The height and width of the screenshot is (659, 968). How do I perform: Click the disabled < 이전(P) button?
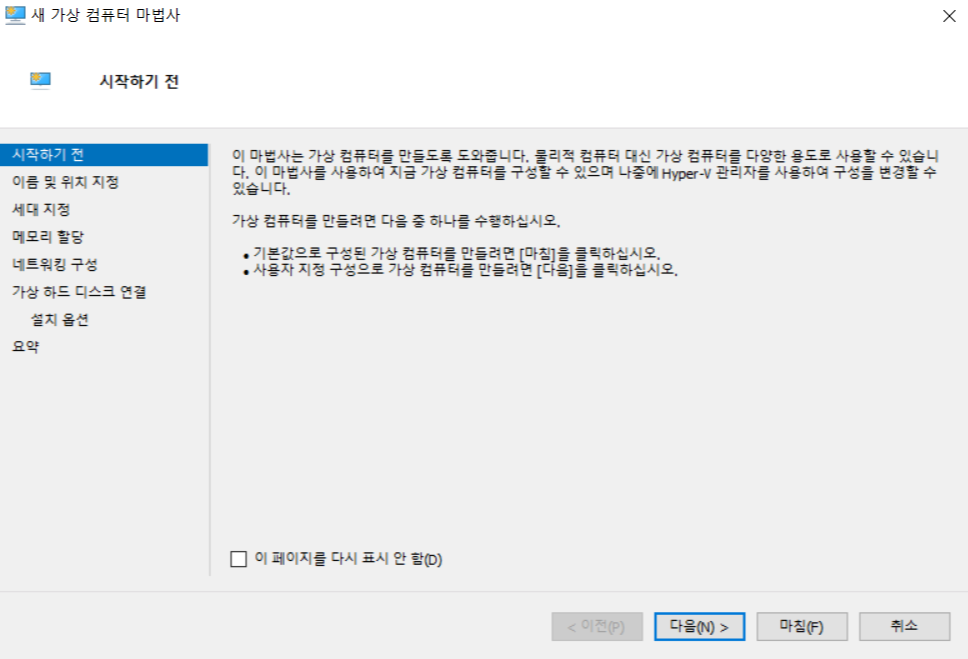(x=597, y=627)
